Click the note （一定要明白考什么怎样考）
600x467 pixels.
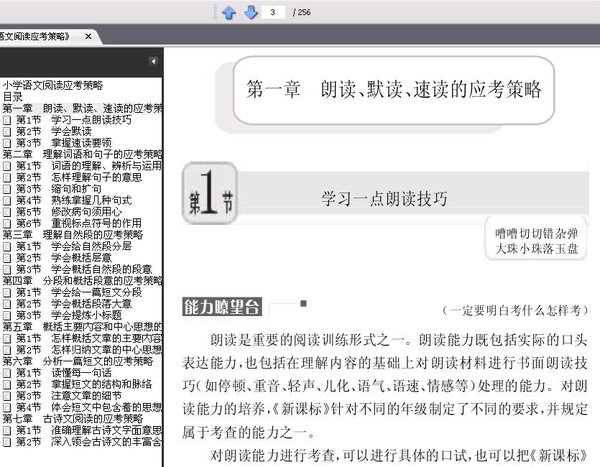click(x=515, y=310)
